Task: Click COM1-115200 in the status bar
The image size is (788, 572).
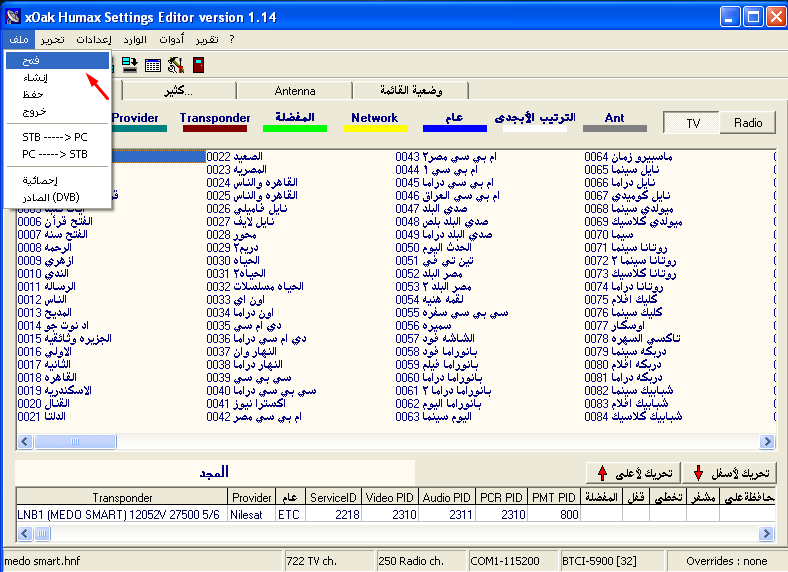Action: (x=505, y=561)
